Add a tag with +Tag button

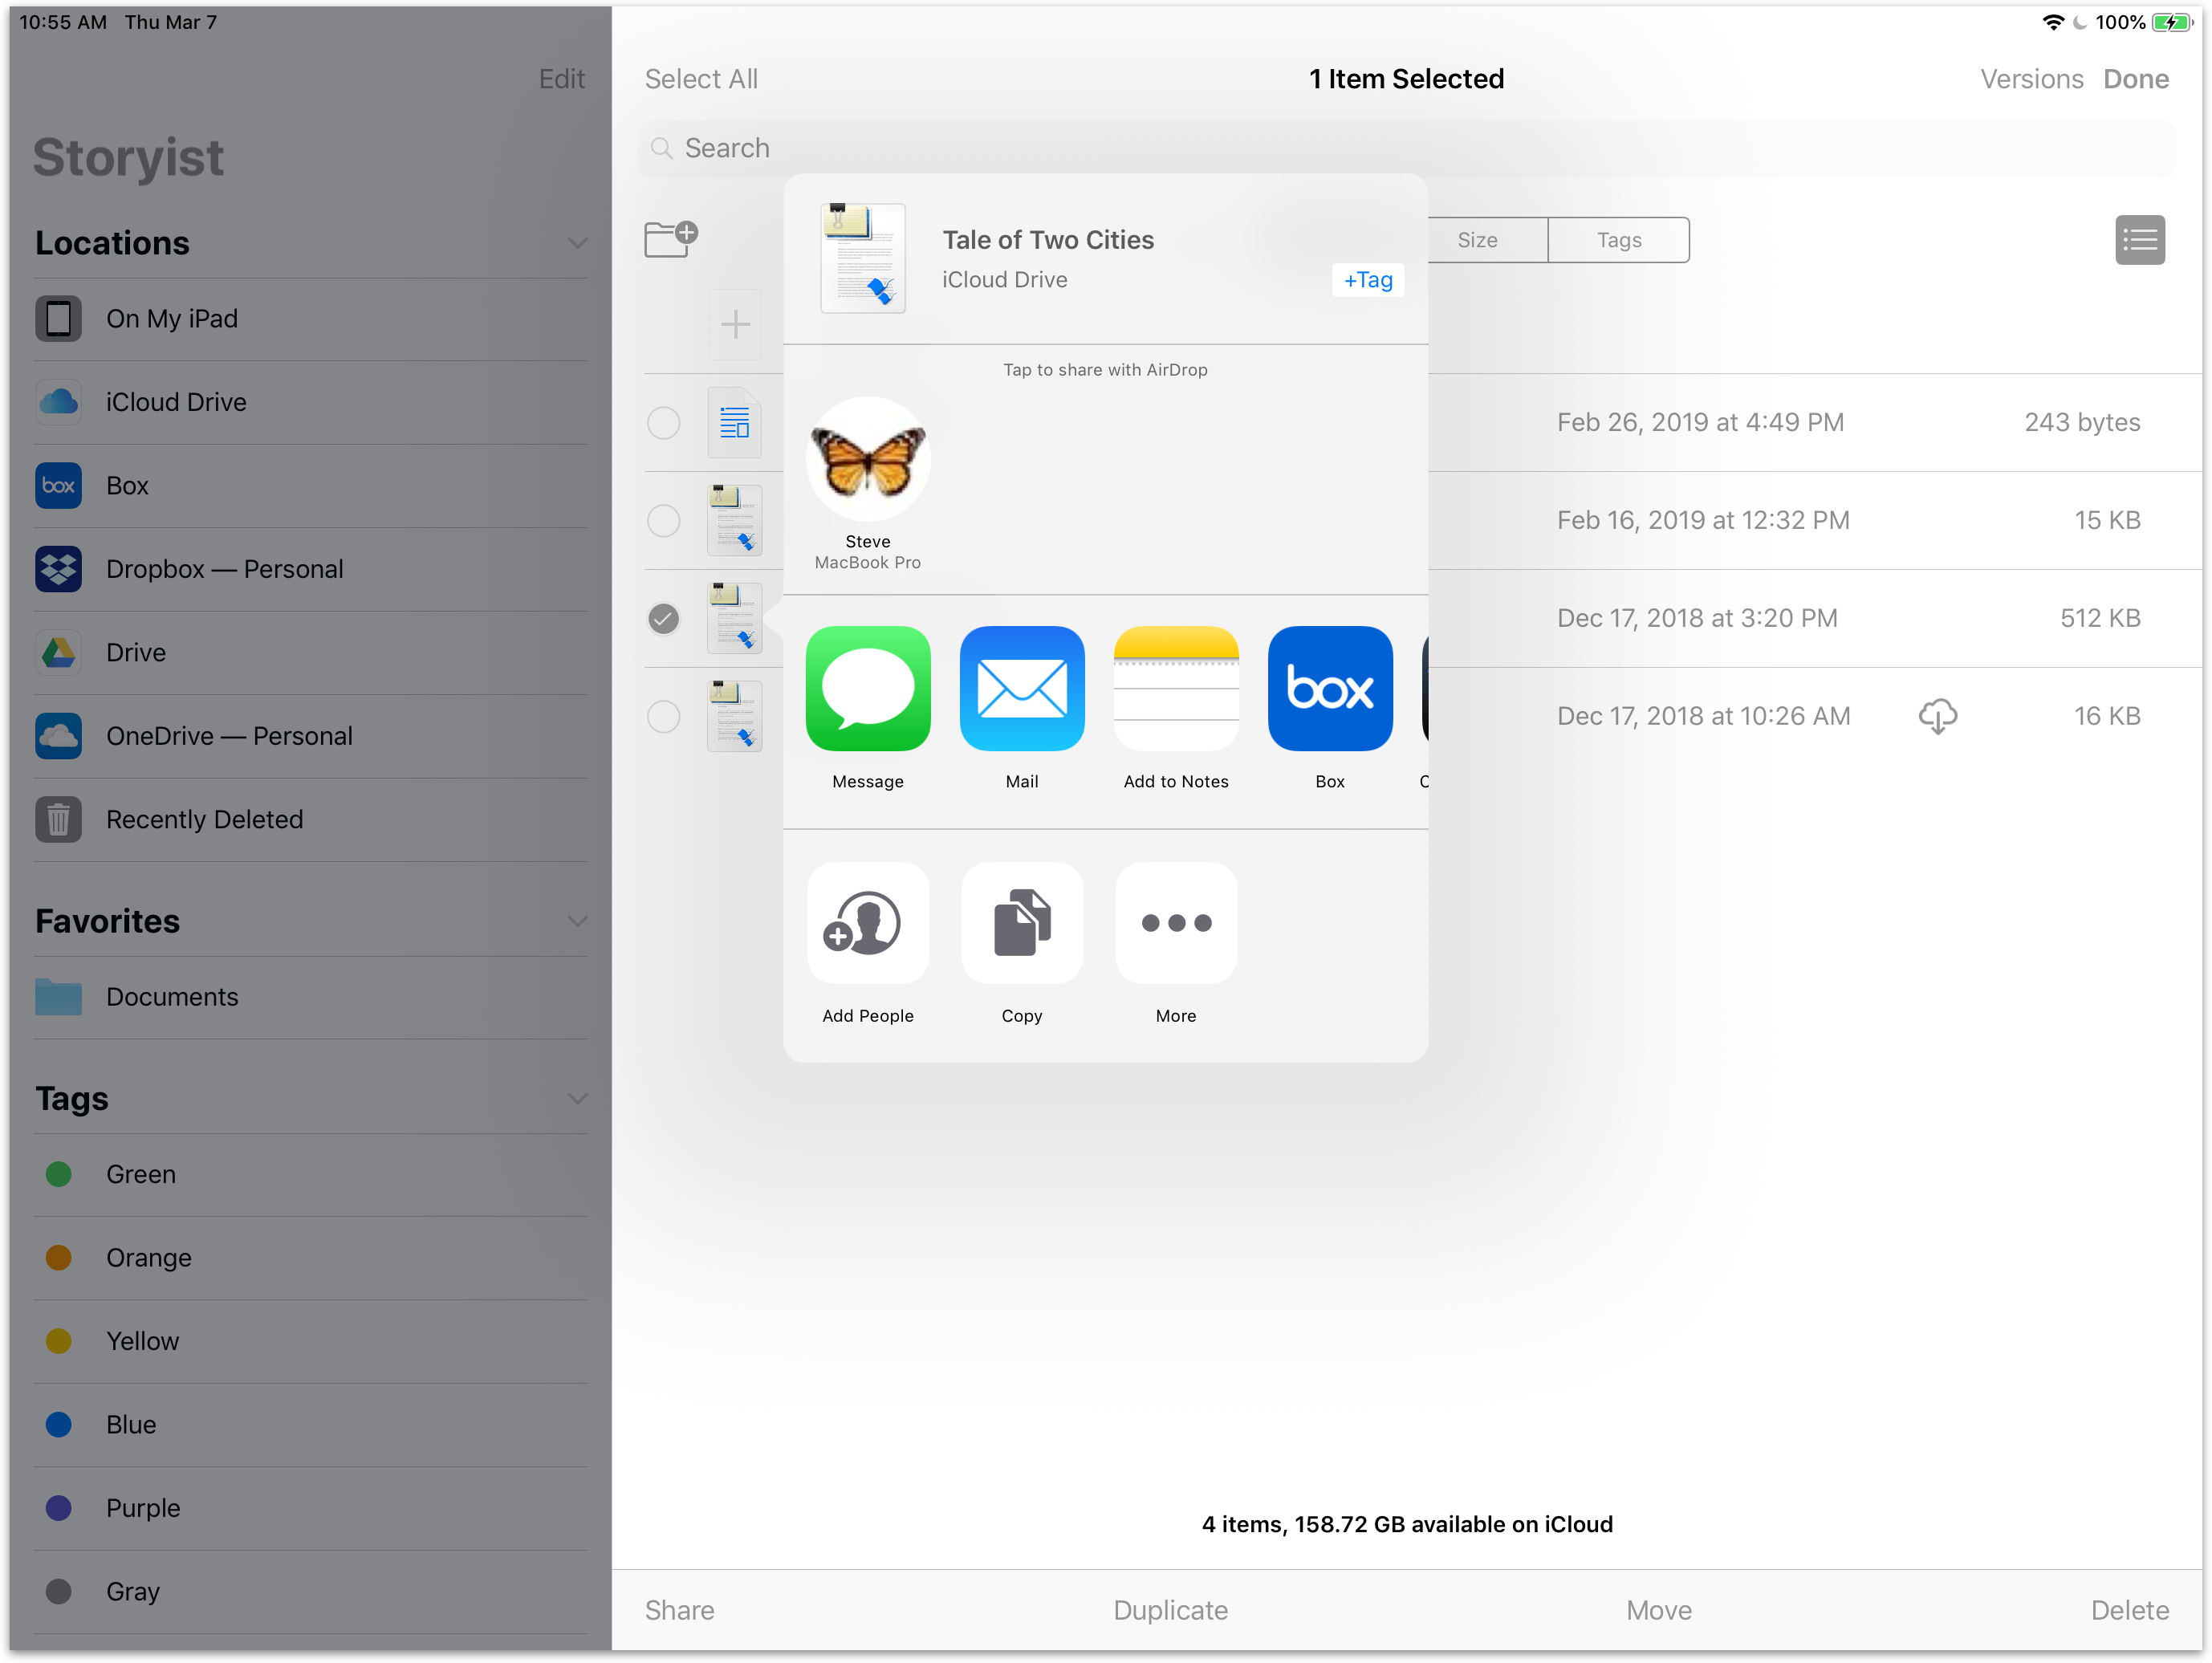click(x=1367, y=280)
